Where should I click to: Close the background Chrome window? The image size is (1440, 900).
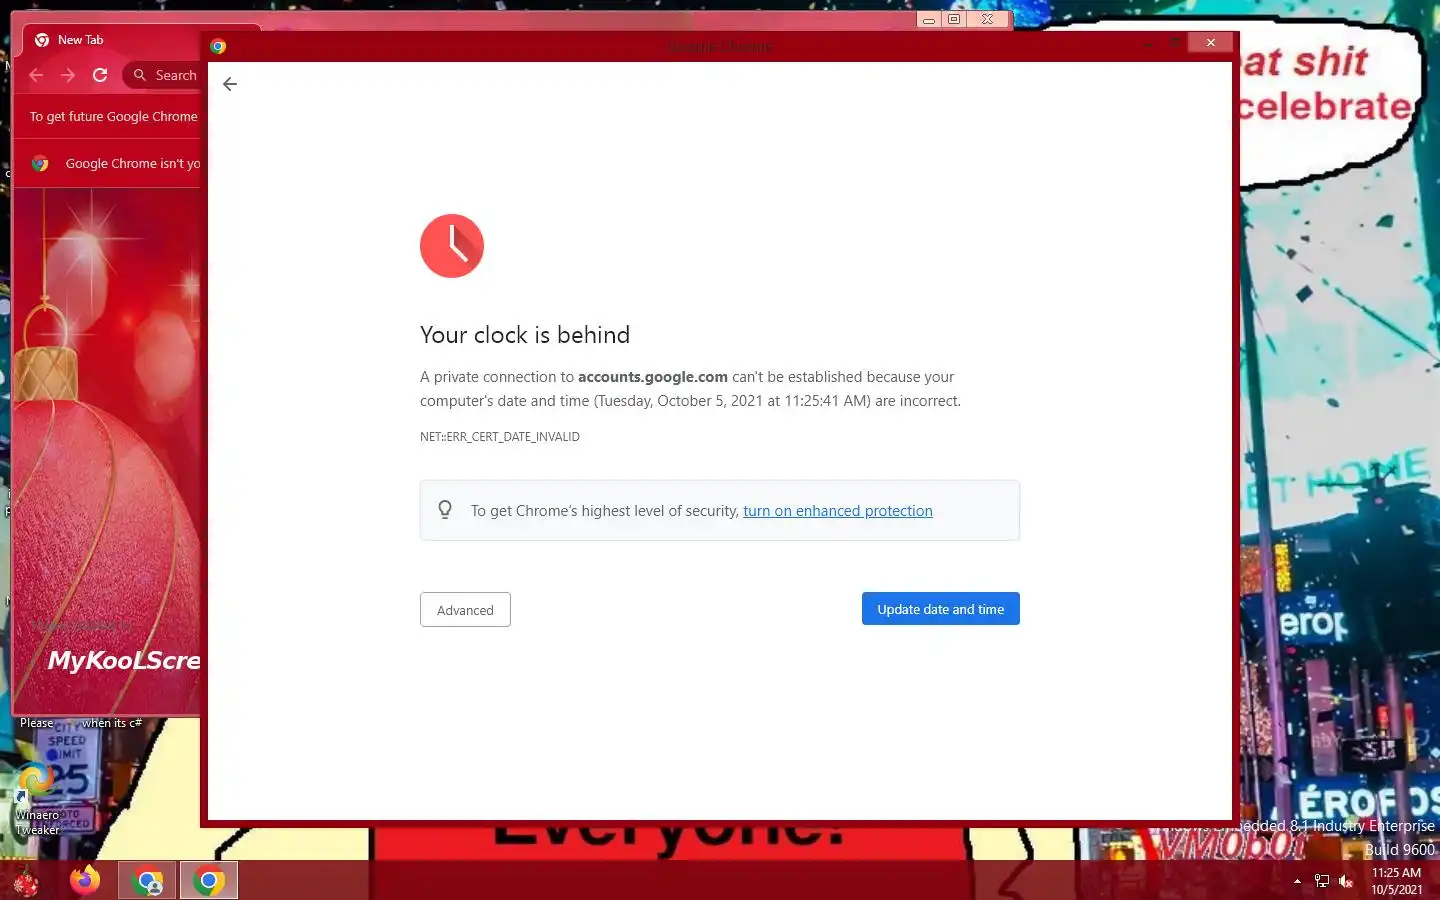coord(988,19)
